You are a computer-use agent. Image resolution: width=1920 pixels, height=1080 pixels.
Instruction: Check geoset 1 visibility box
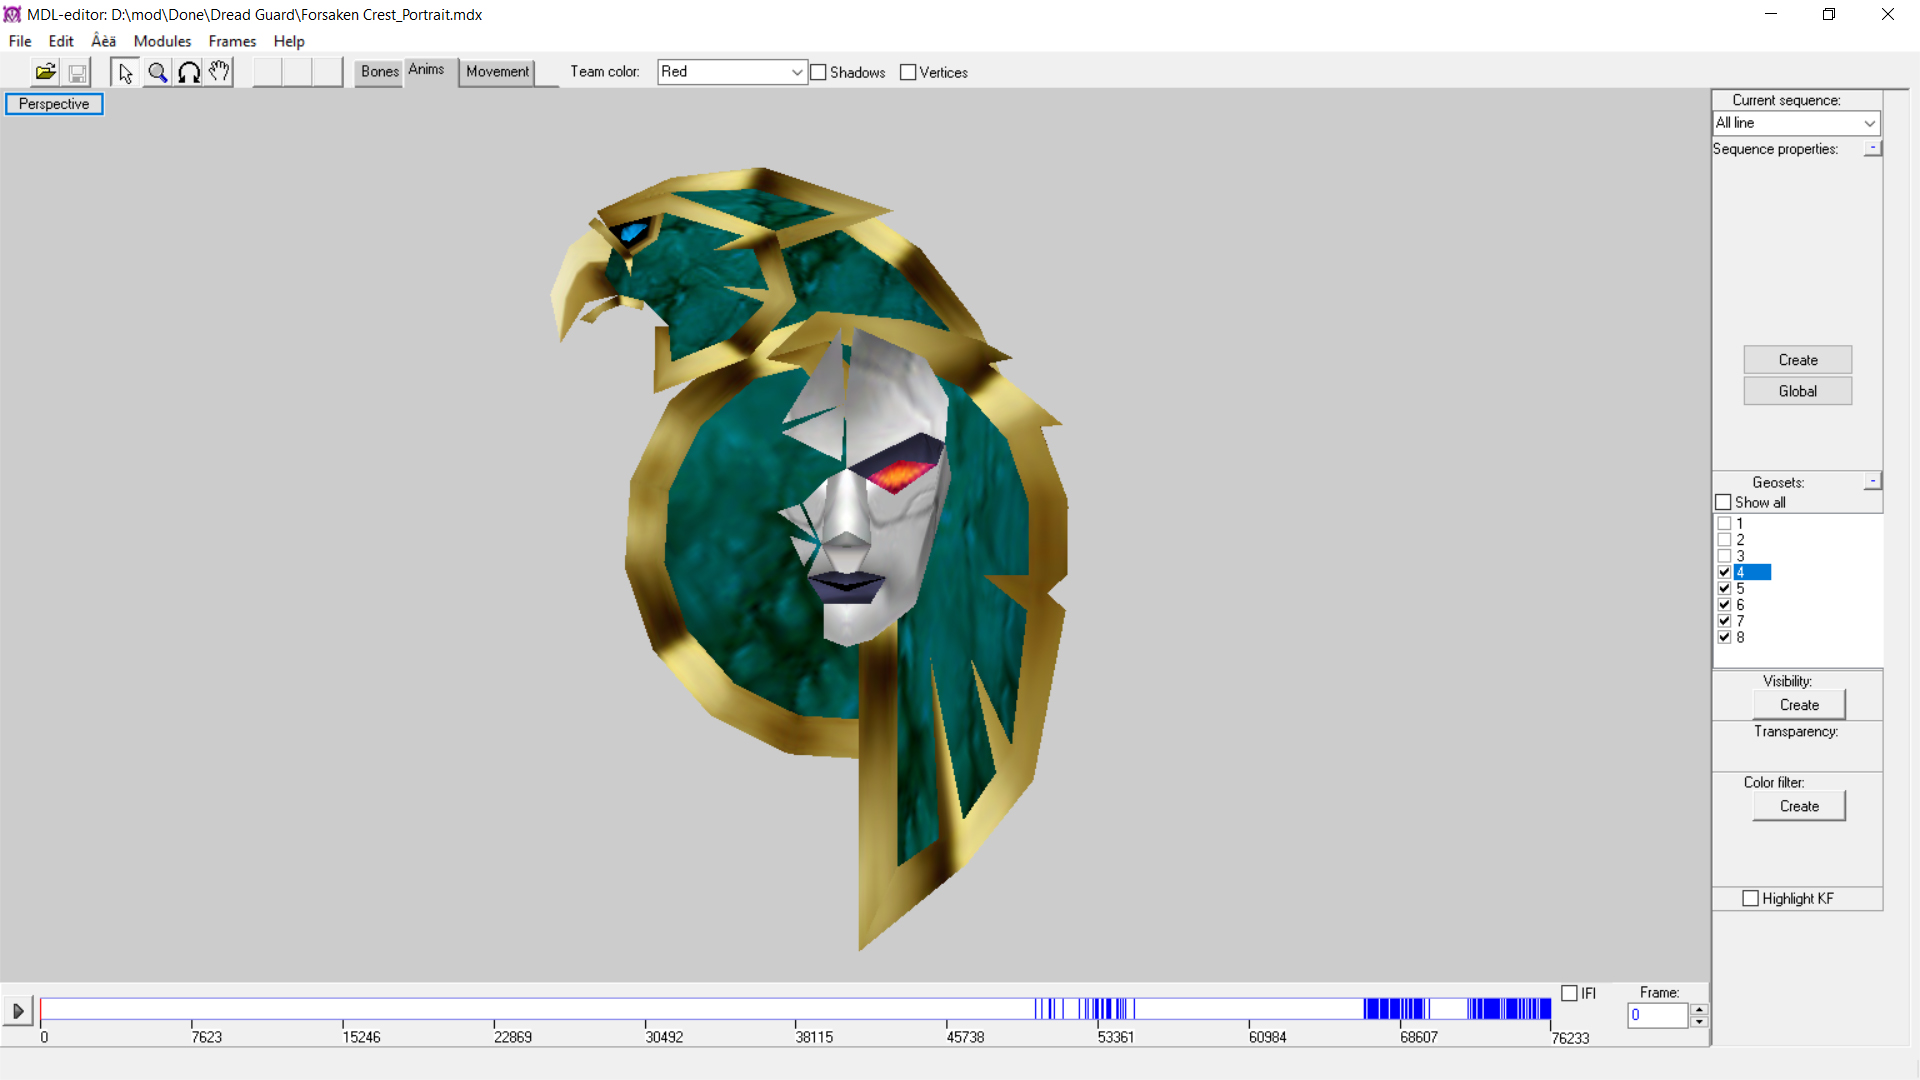(x=1724, y=523)
